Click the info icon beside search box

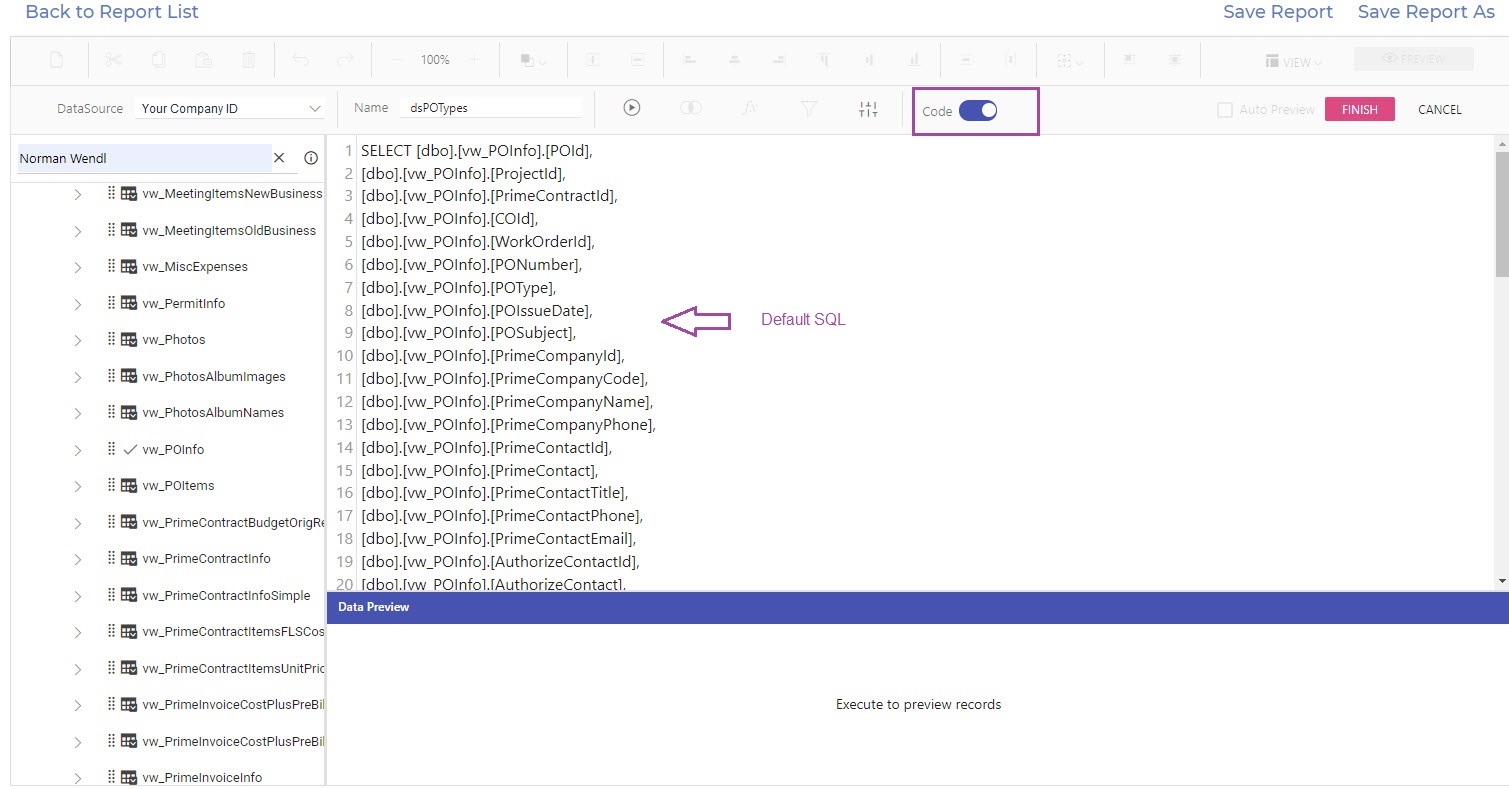click(310, 158)
